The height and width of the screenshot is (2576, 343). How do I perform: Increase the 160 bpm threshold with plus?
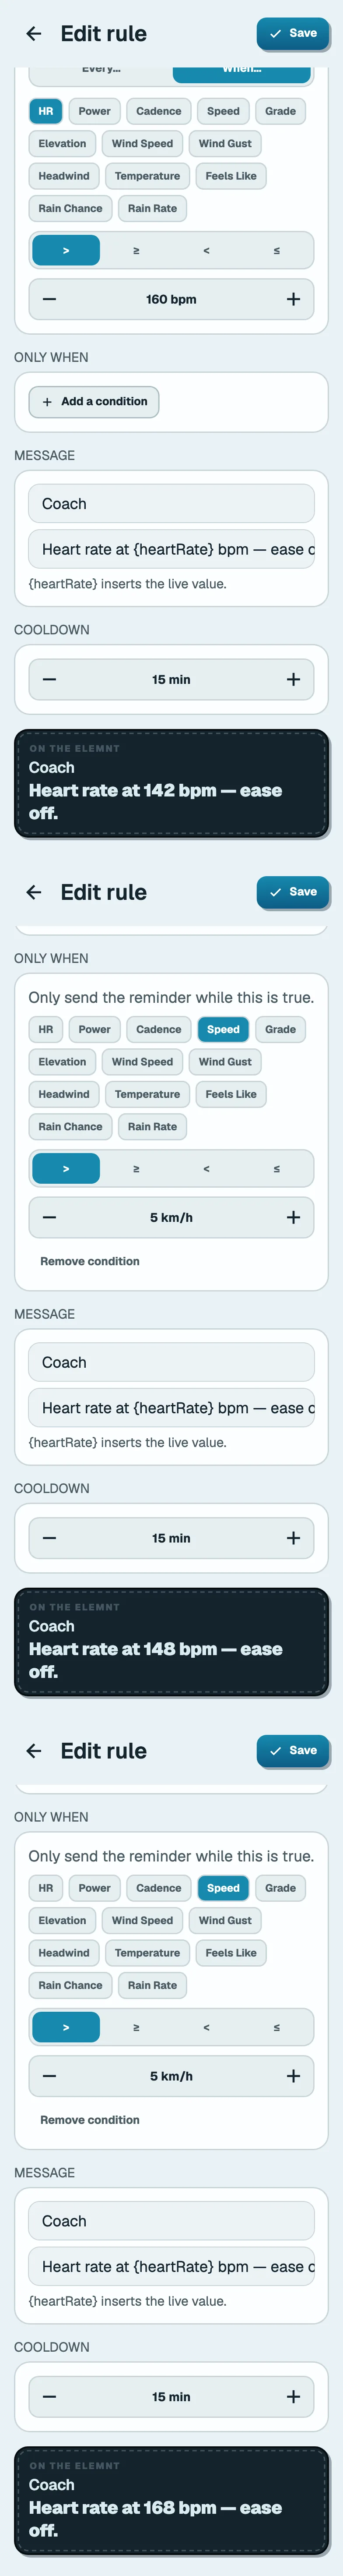coord(293,299)
